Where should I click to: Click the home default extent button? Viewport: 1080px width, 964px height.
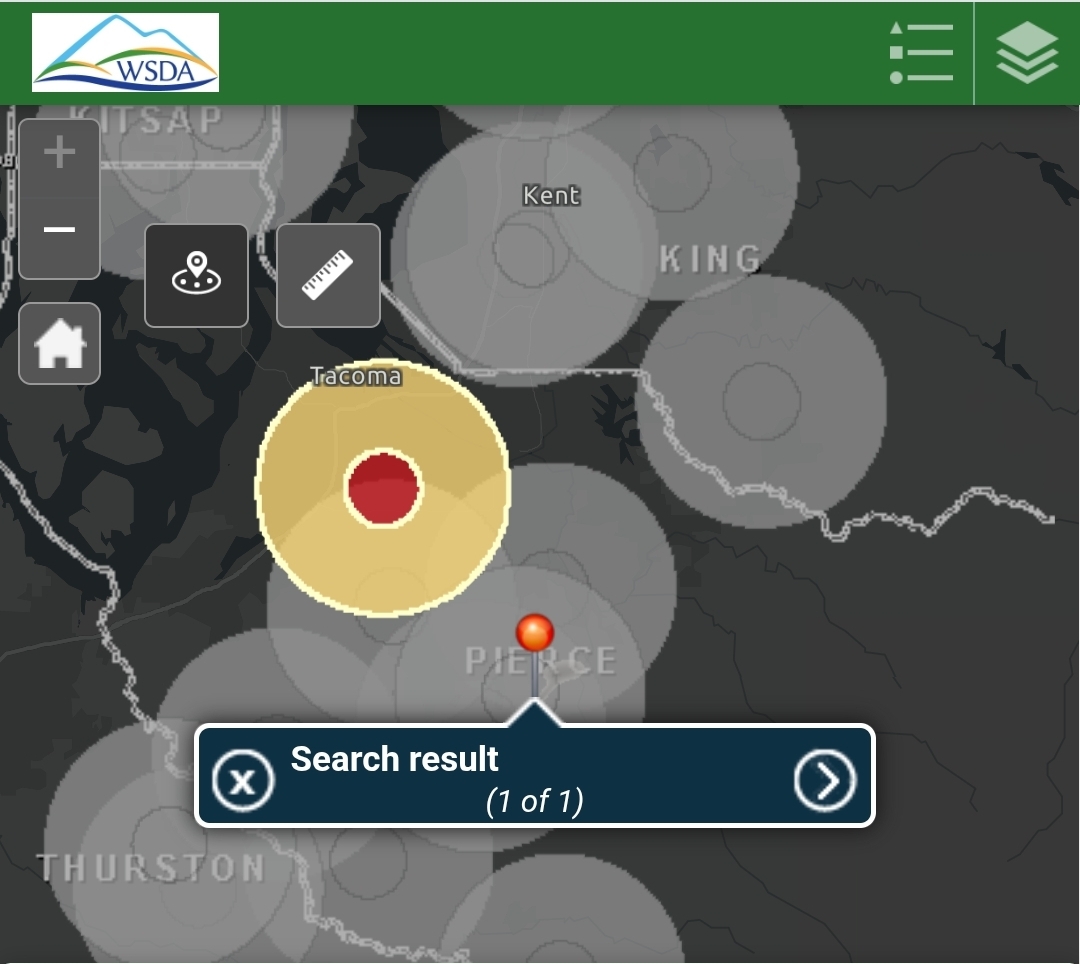[x=60, y=344]
